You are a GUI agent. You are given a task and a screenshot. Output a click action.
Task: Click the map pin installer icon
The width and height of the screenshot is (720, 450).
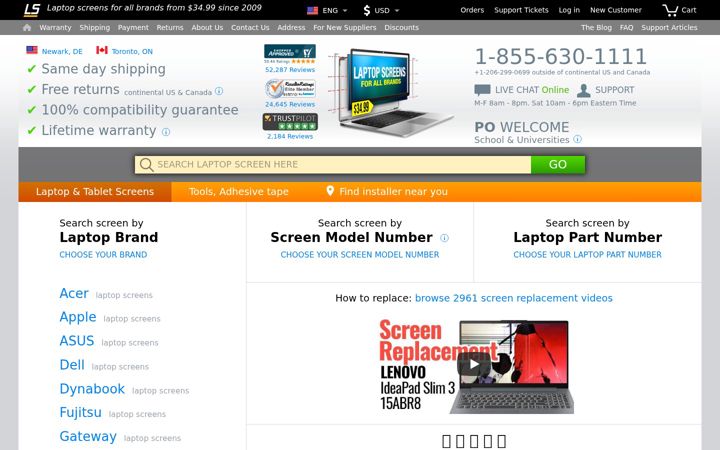click(330, 191)
